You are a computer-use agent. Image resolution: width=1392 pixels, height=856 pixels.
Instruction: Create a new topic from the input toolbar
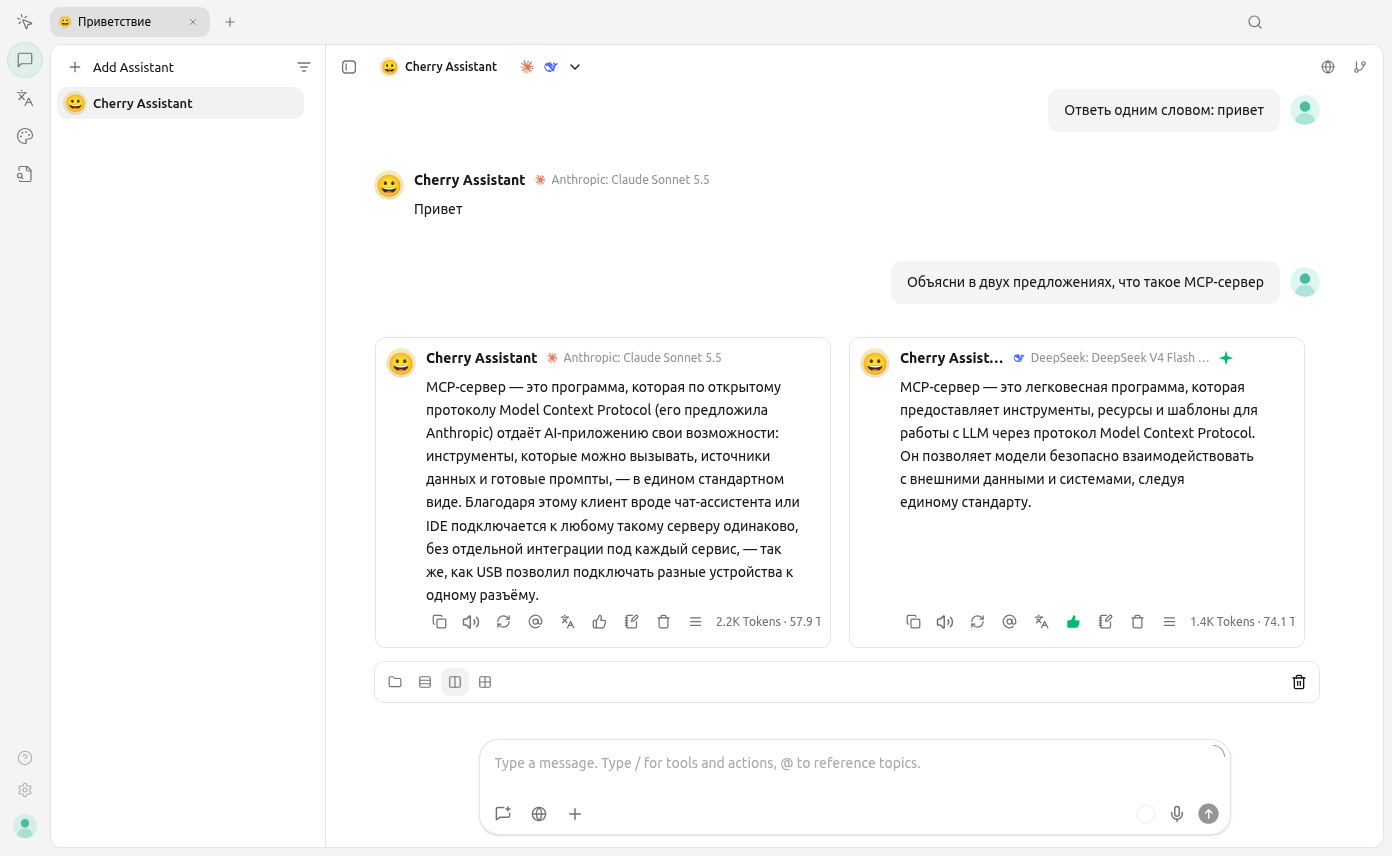[503, 814]
